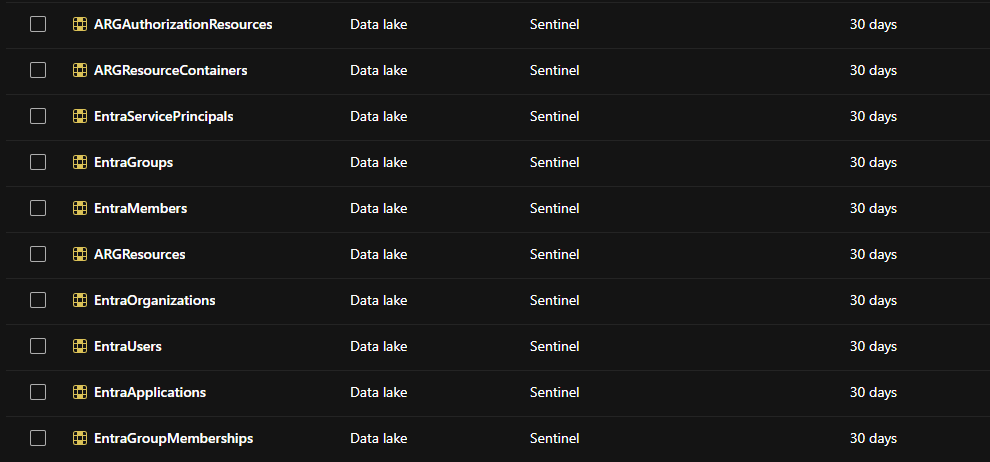The height and width of the screenshot is (462, 990).
Task: Click the 30 days retention for EntraOrganizations
Action: [x=873, y=300]
